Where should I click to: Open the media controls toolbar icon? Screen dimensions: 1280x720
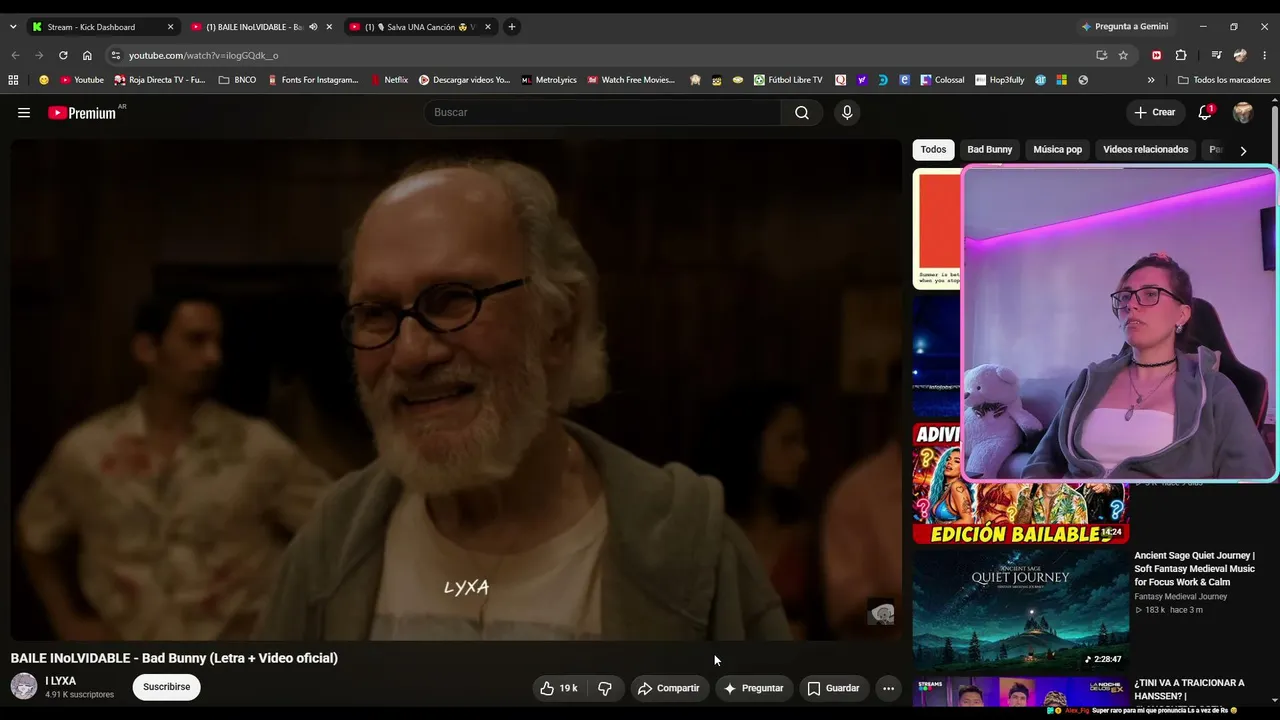pos(1216,55)
